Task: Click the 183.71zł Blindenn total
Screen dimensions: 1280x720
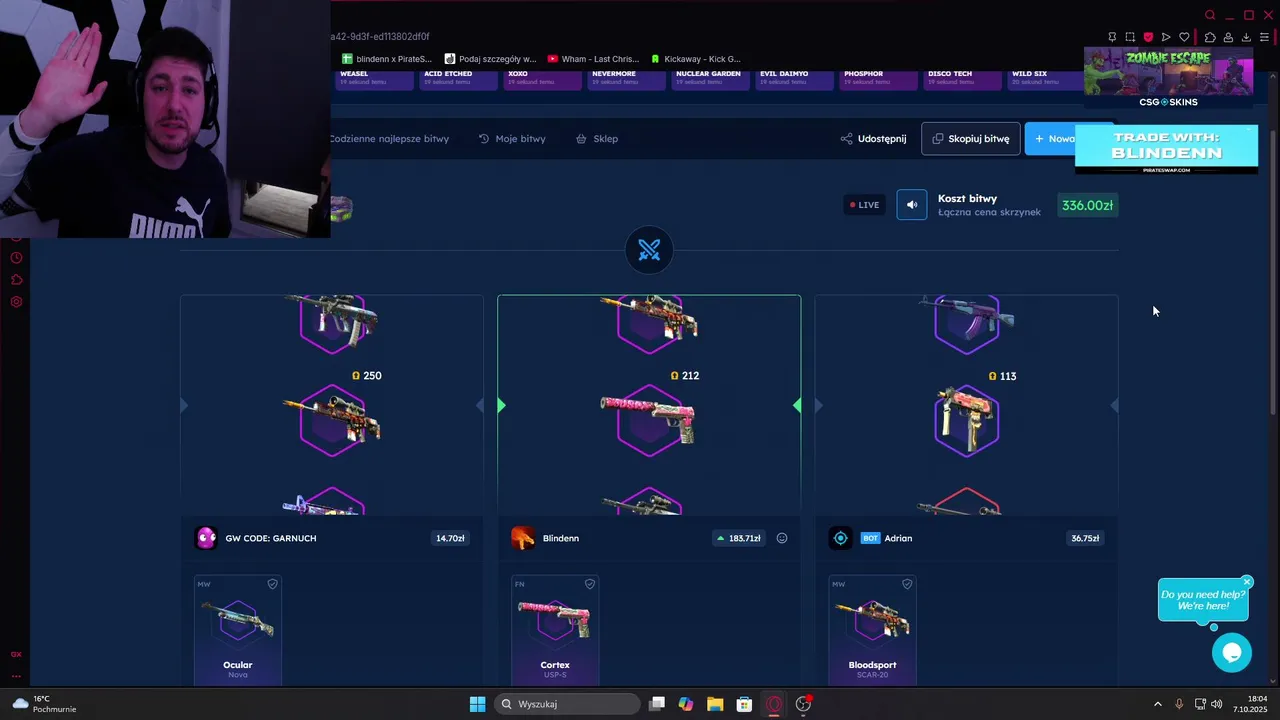Action: (739, 538)
